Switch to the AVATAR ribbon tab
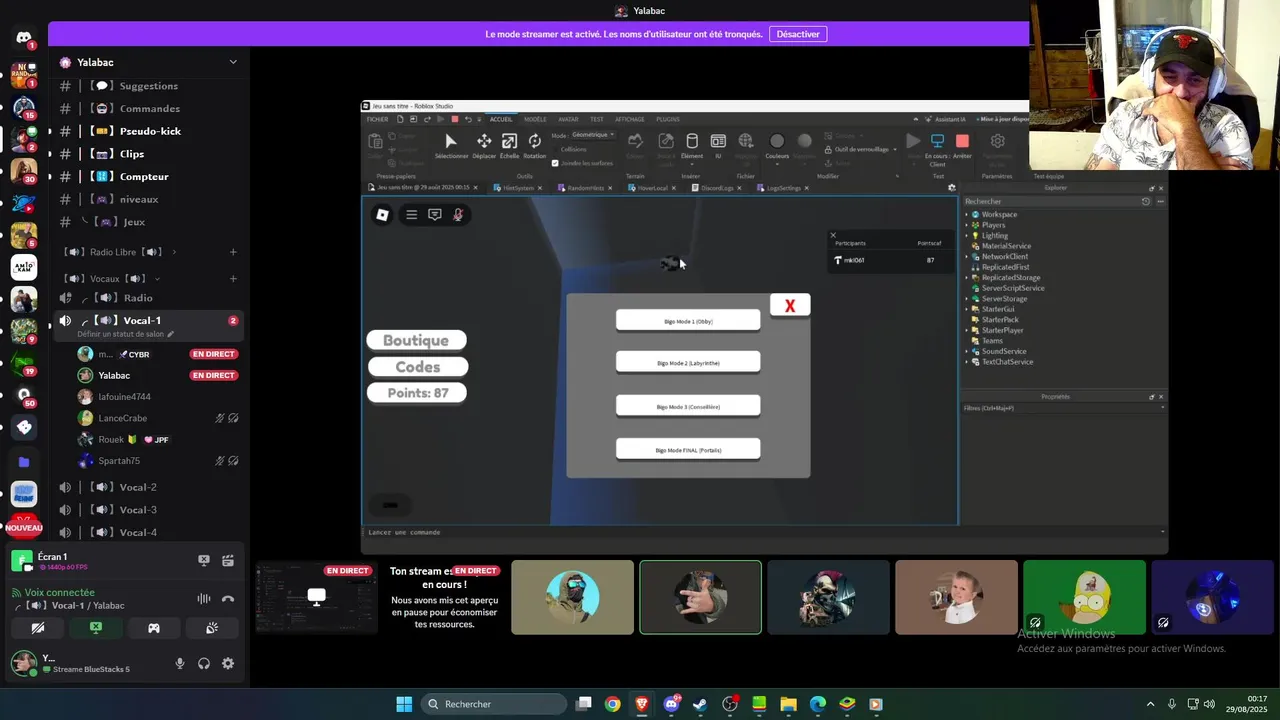The height and width of the screenshot is (720, 1280). (568, 119)
